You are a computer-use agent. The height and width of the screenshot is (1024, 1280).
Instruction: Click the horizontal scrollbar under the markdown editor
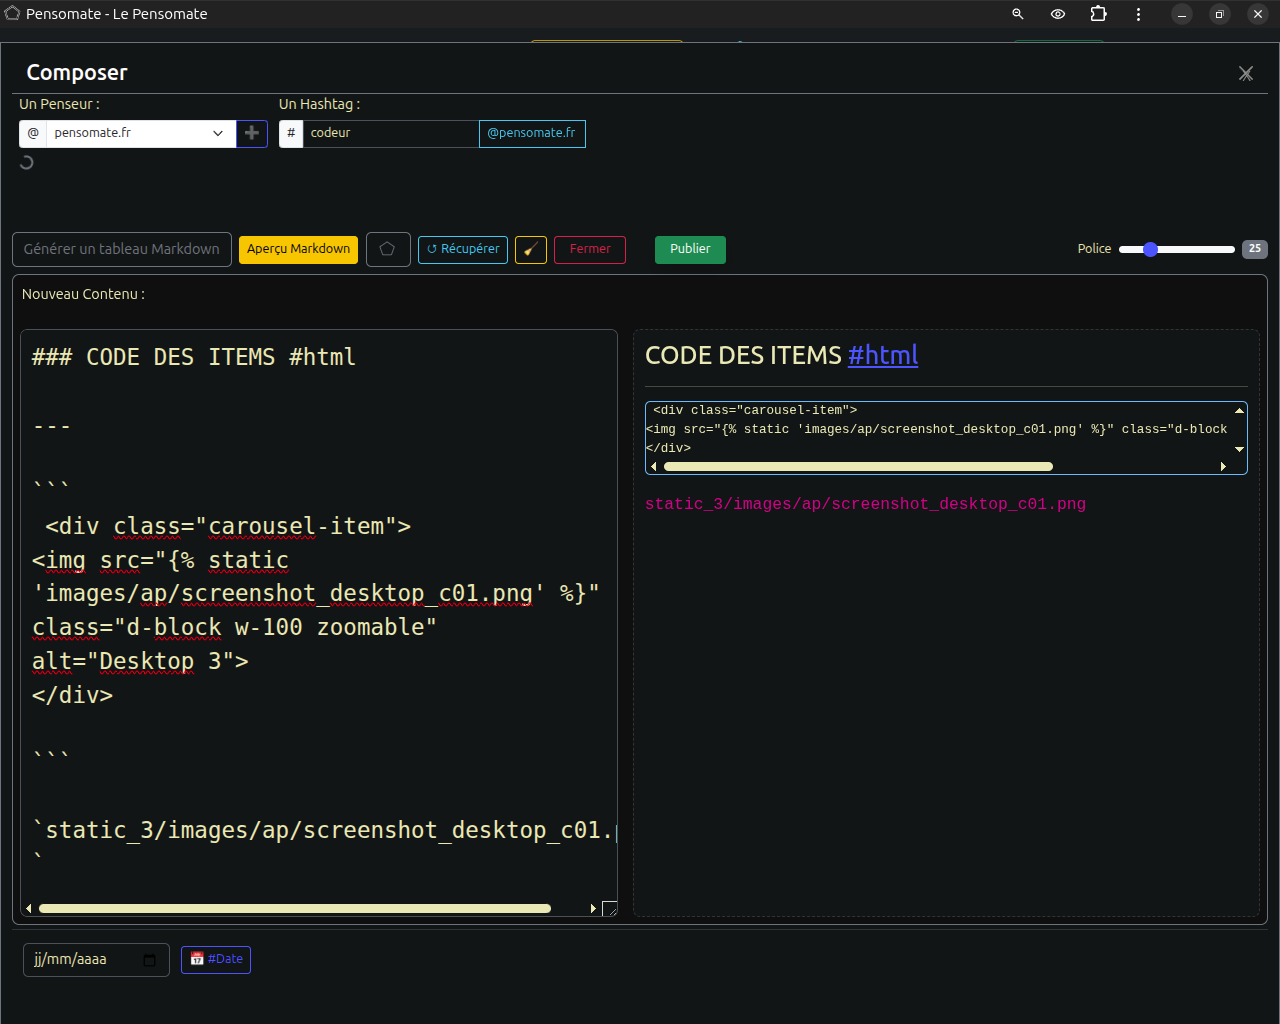pyautogui.click(x=295, y=908)
